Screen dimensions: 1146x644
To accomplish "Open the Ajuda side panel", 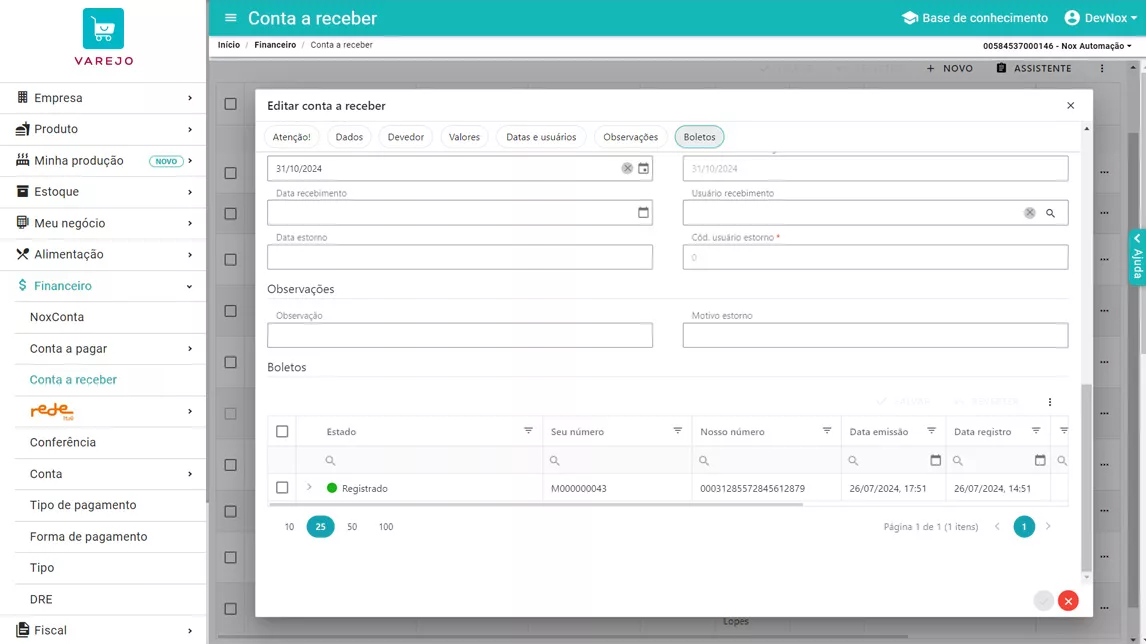I will (x=1137, y=257).
